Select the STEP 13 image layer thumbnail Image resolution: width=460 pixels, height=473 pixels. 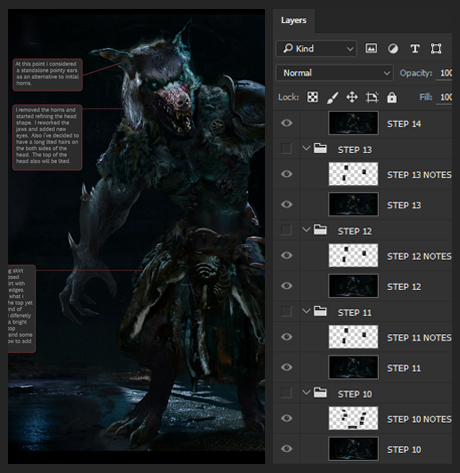pos(353,204)
